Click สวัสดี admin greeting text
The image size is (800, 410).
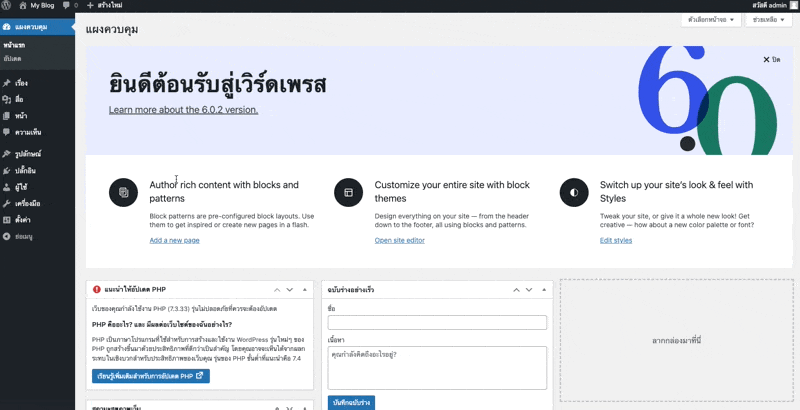769,5
